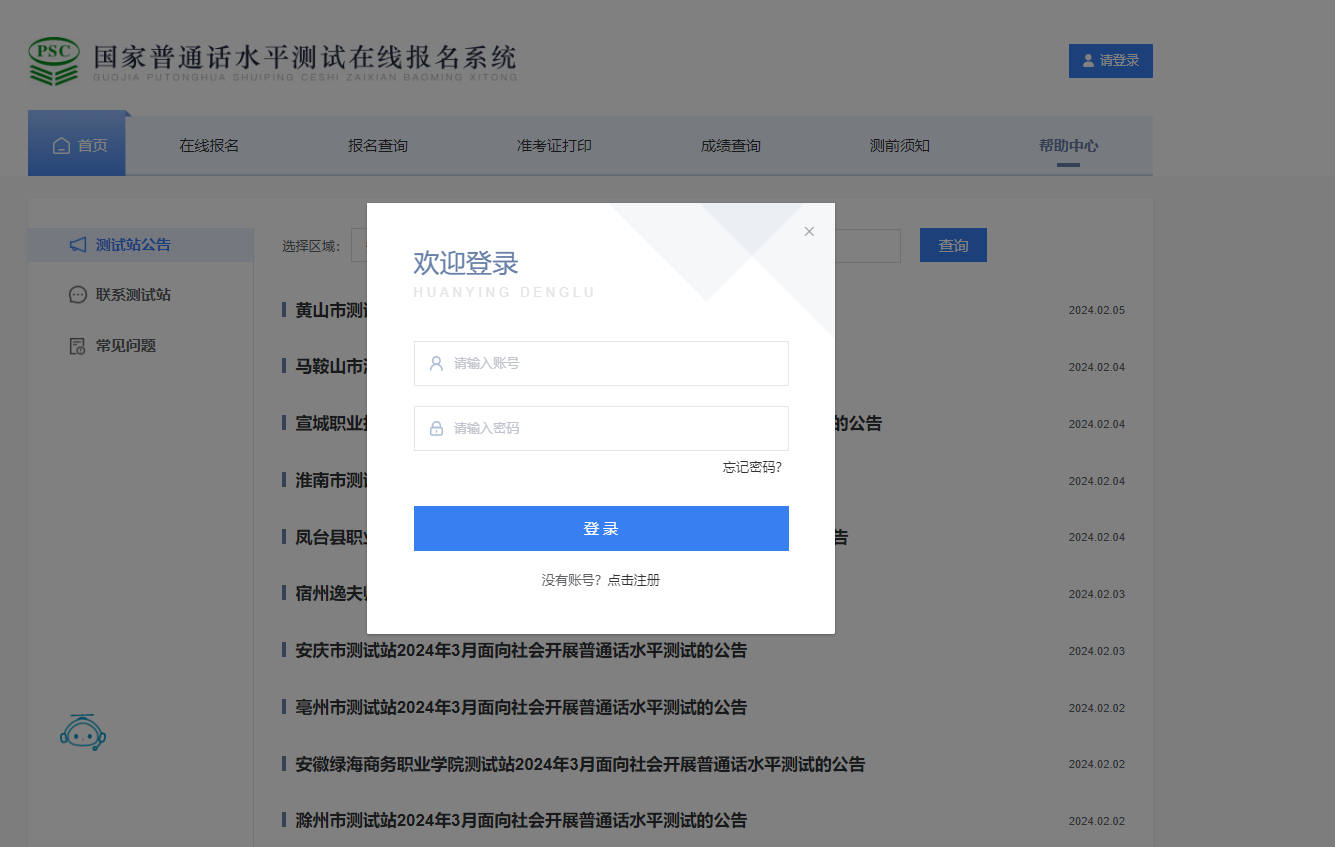The image size is (1335, 847).
Task: Click the 查询 search button
Action: (x=953, y=245)
